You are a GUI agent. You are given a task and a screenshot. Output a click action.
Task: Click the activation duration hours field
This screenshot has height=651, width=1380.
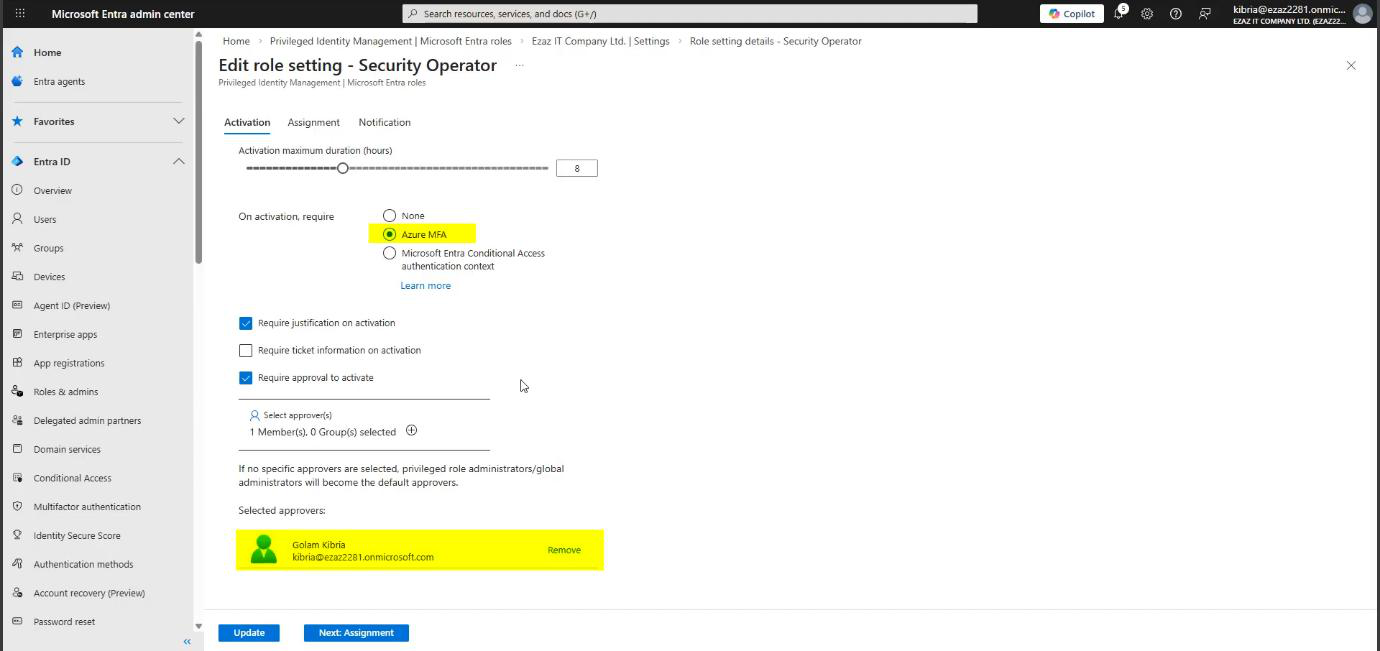coord(577,168)
